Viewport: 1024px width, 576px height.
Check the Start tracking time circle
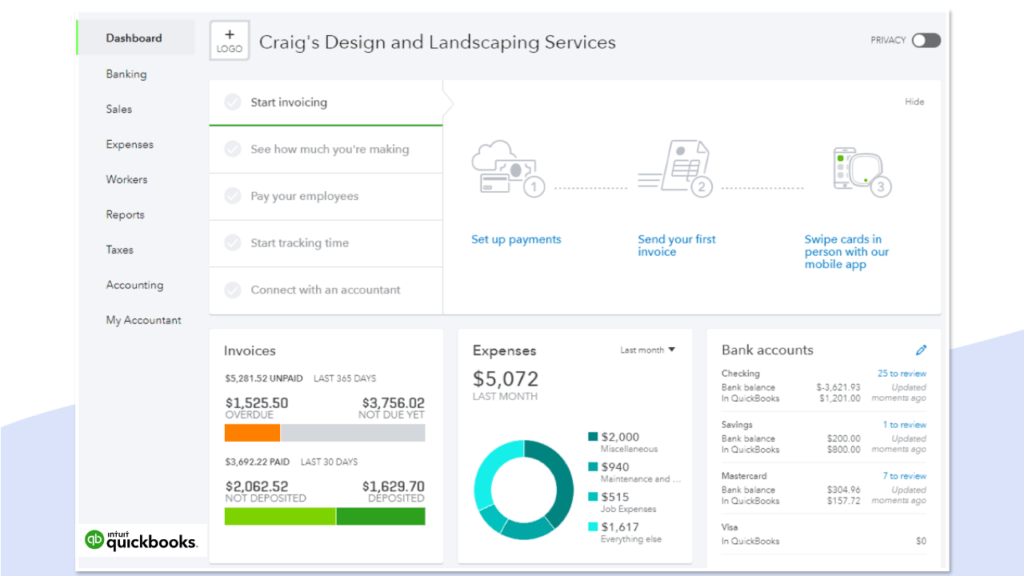coord(232,243)
